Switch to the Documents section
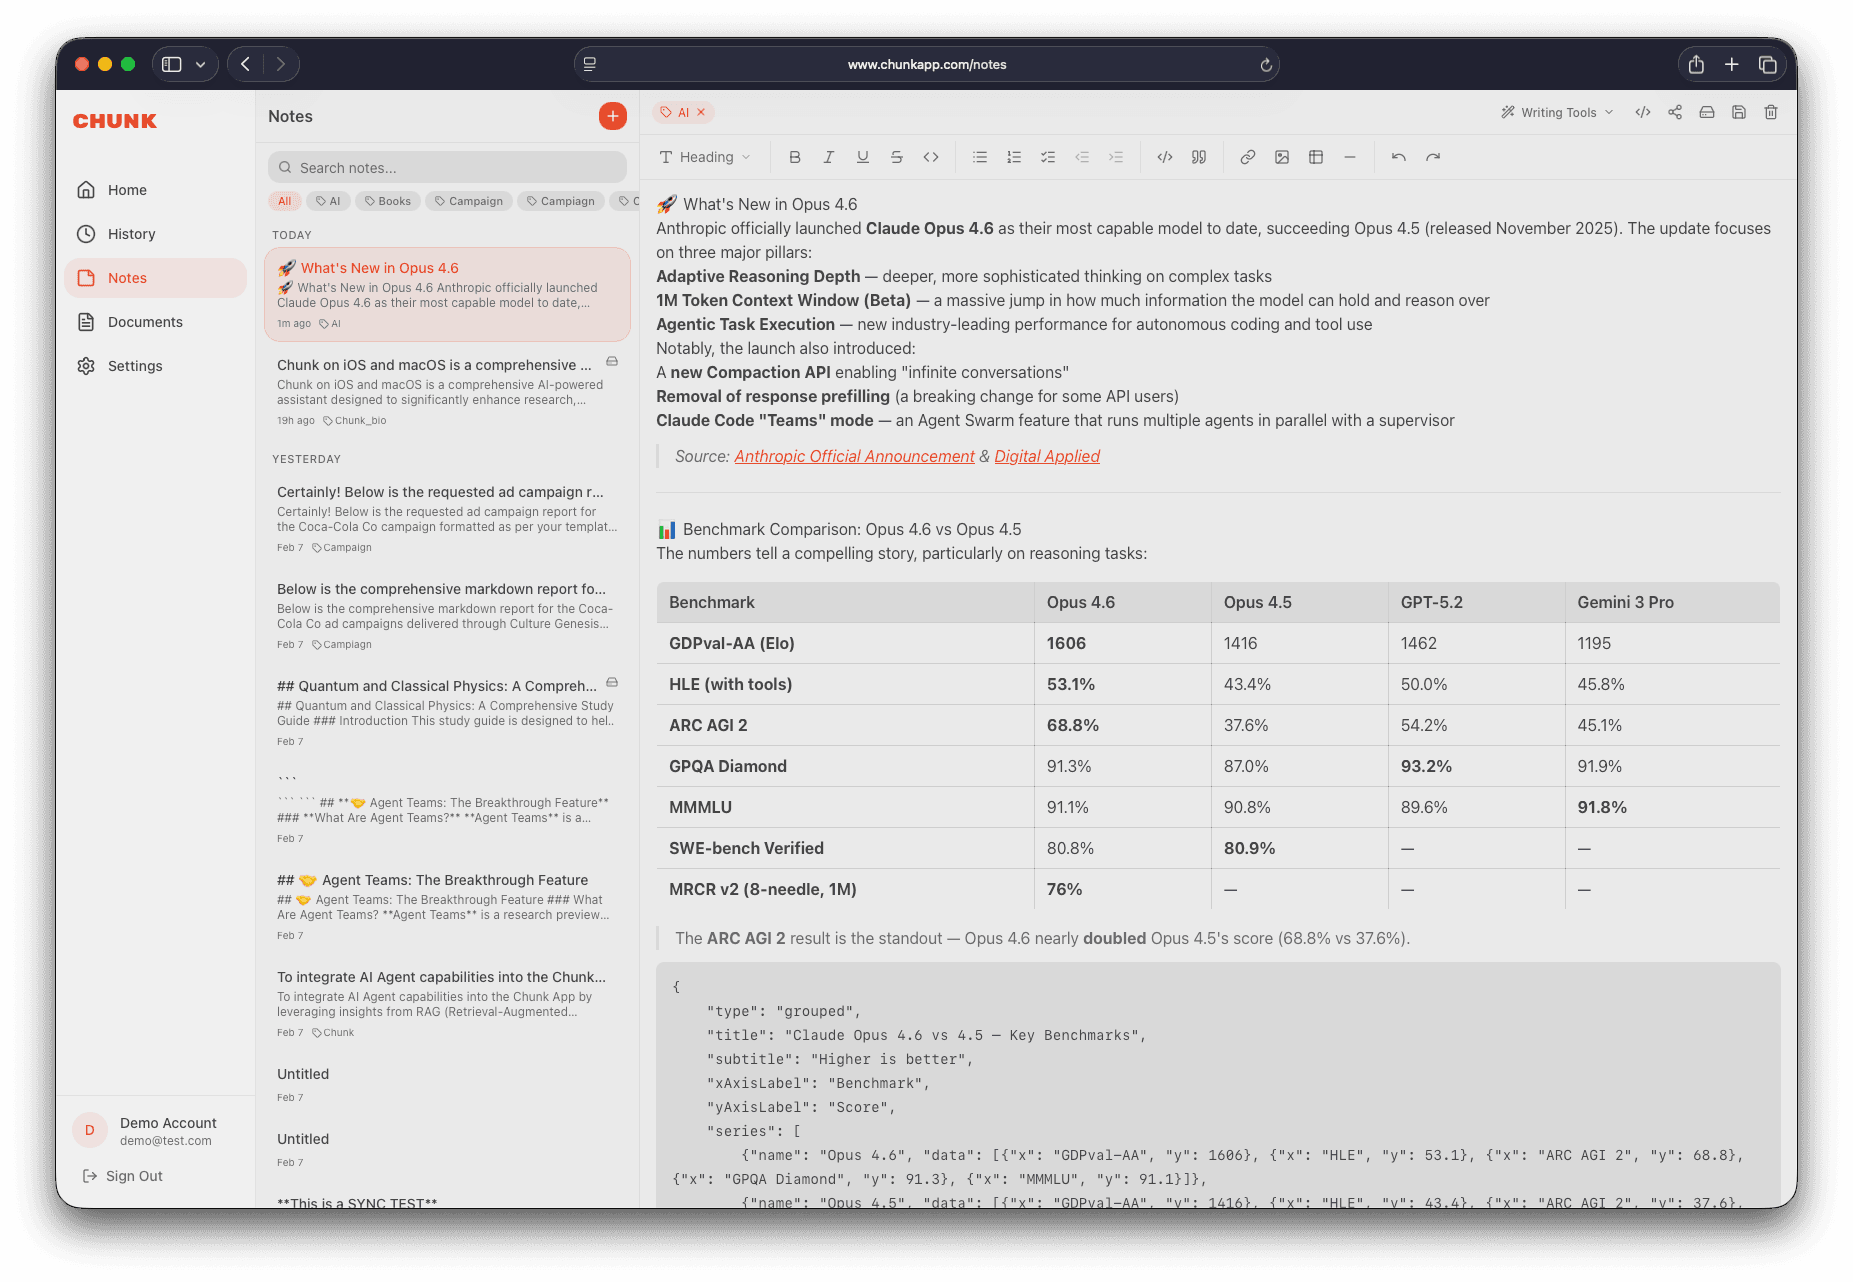The width and height of the screenshot is (1853, 1282). point(145,321)
